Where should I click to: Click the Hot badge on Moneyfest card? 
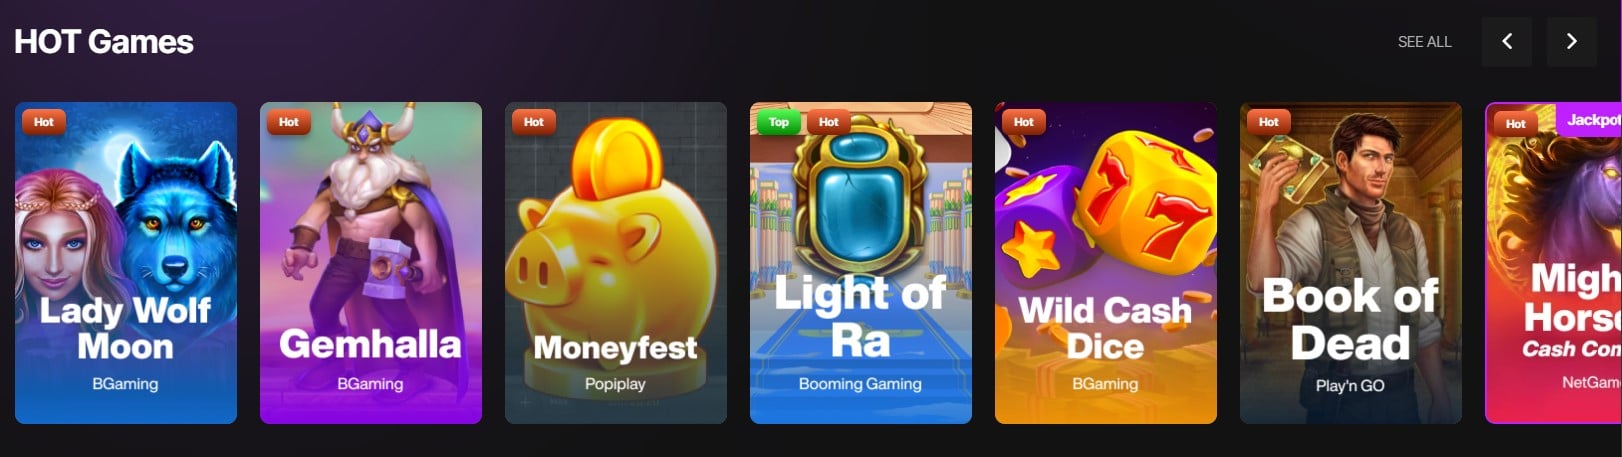(534, 122)
